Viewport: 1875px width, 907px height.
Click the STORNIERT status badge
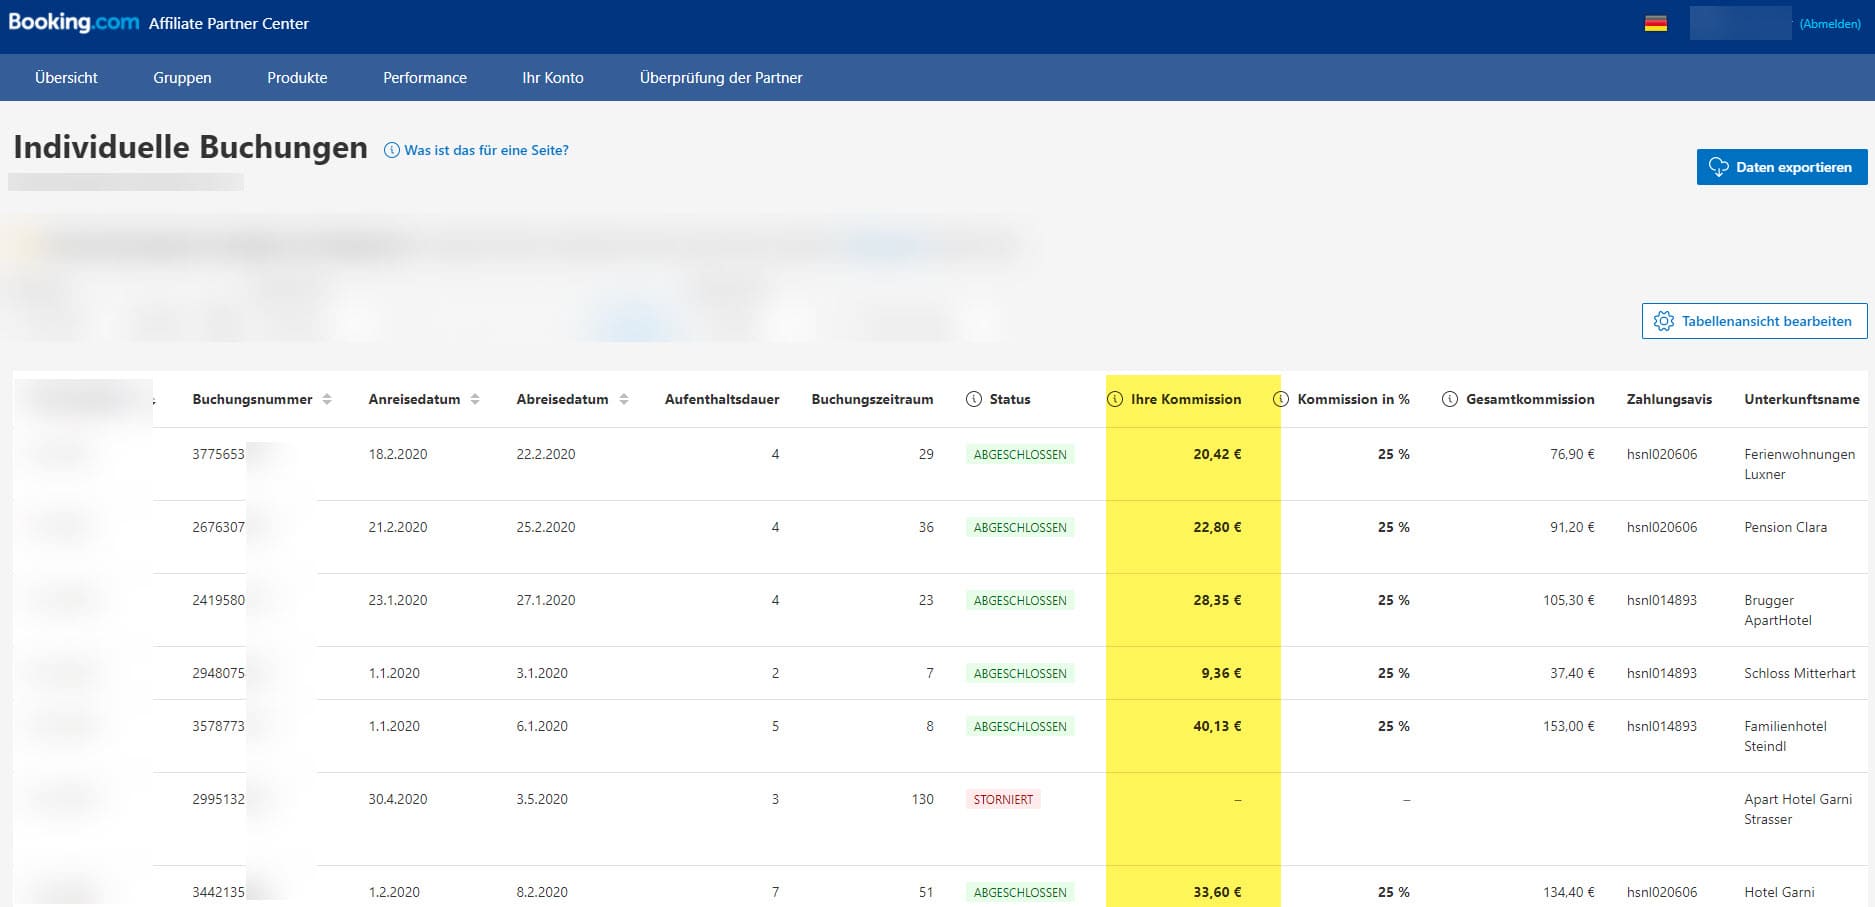(x=1003, y=799)
